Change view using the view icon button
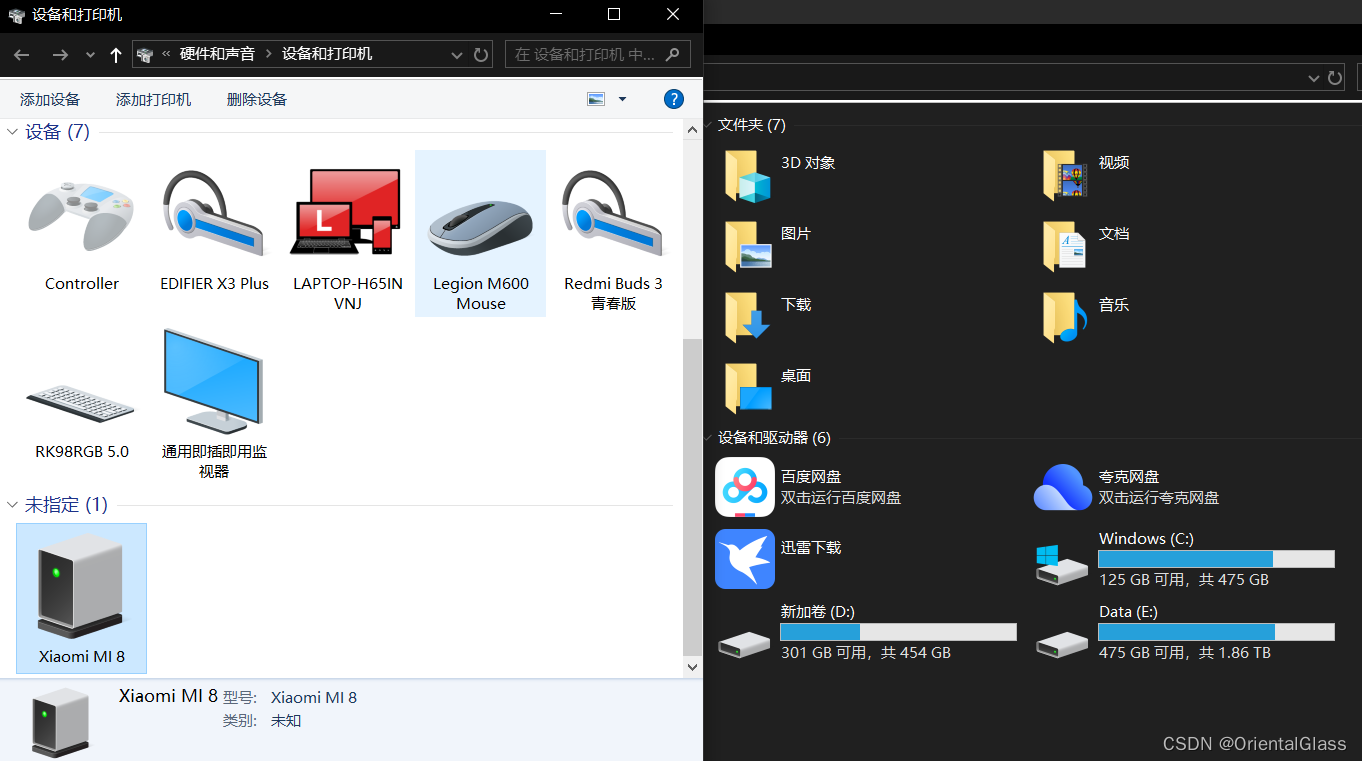This screenshot has height=761, width=1362. click(597, 99)
